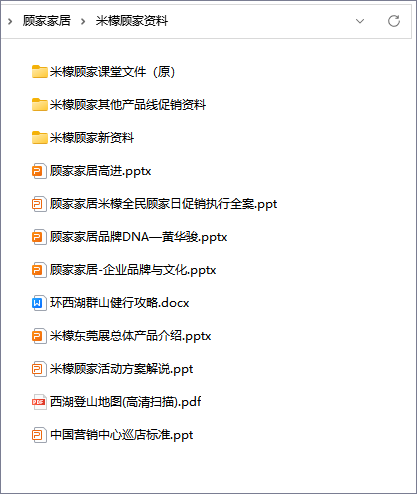417x494 pixels.
Task: Click the icon of 米檬顾家活动方案解说.ppt
Action: (39, 369)
